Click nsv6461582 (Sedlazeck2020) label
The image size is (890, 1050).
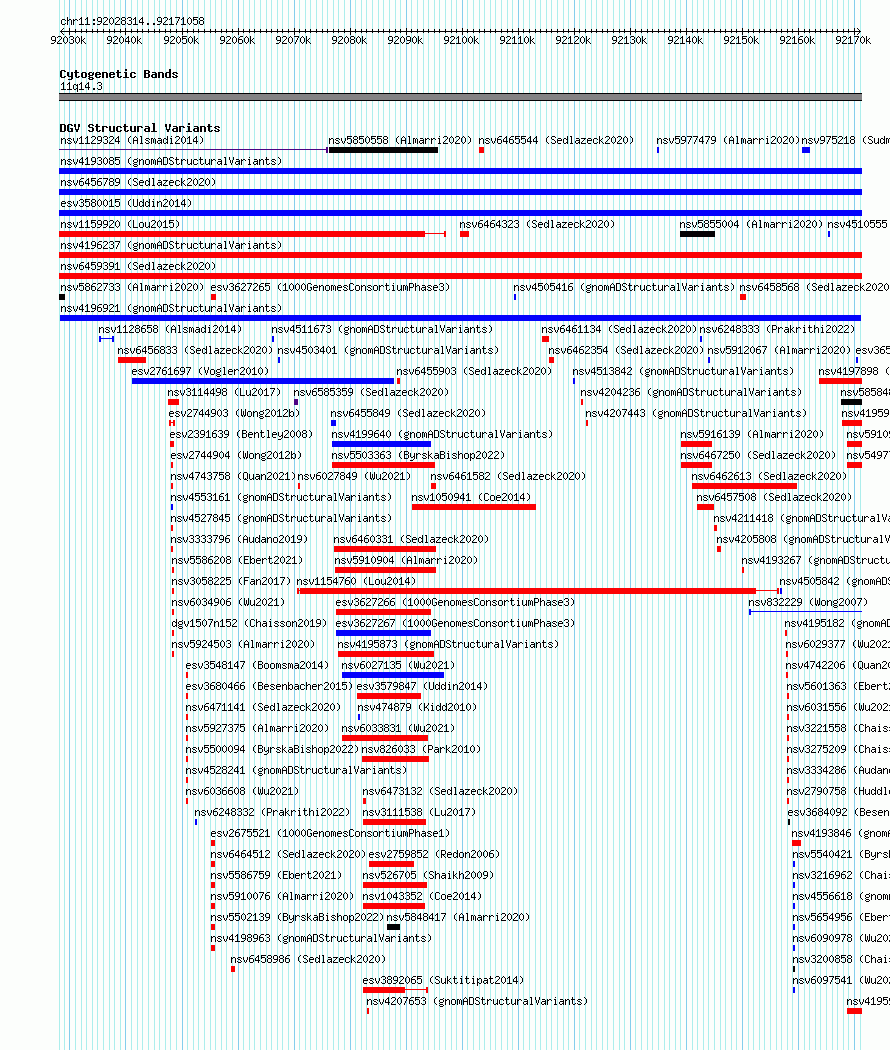508,476
